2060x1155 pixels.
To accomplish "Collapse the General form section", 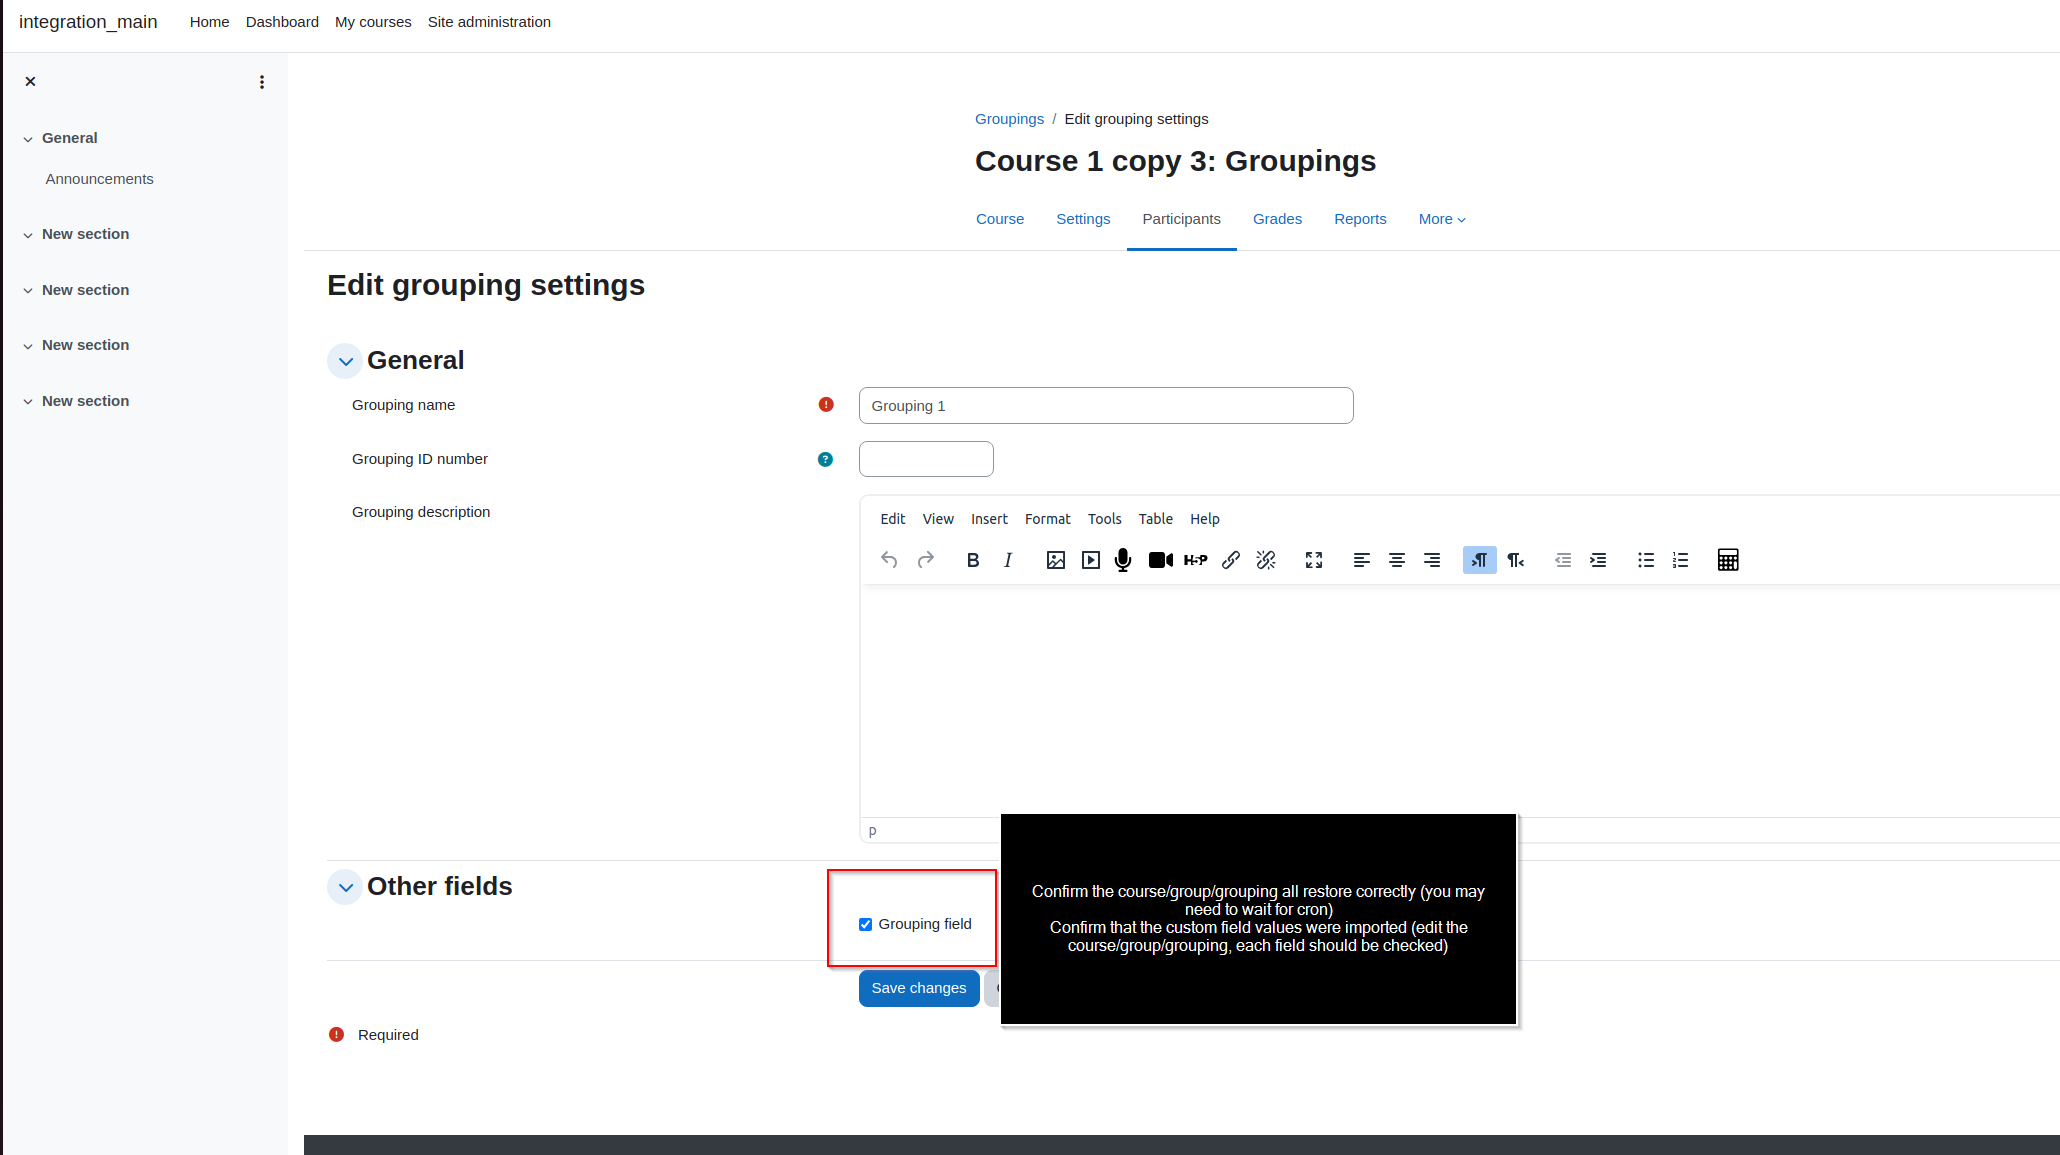I will pyautogui.click(x=345, y=361).
